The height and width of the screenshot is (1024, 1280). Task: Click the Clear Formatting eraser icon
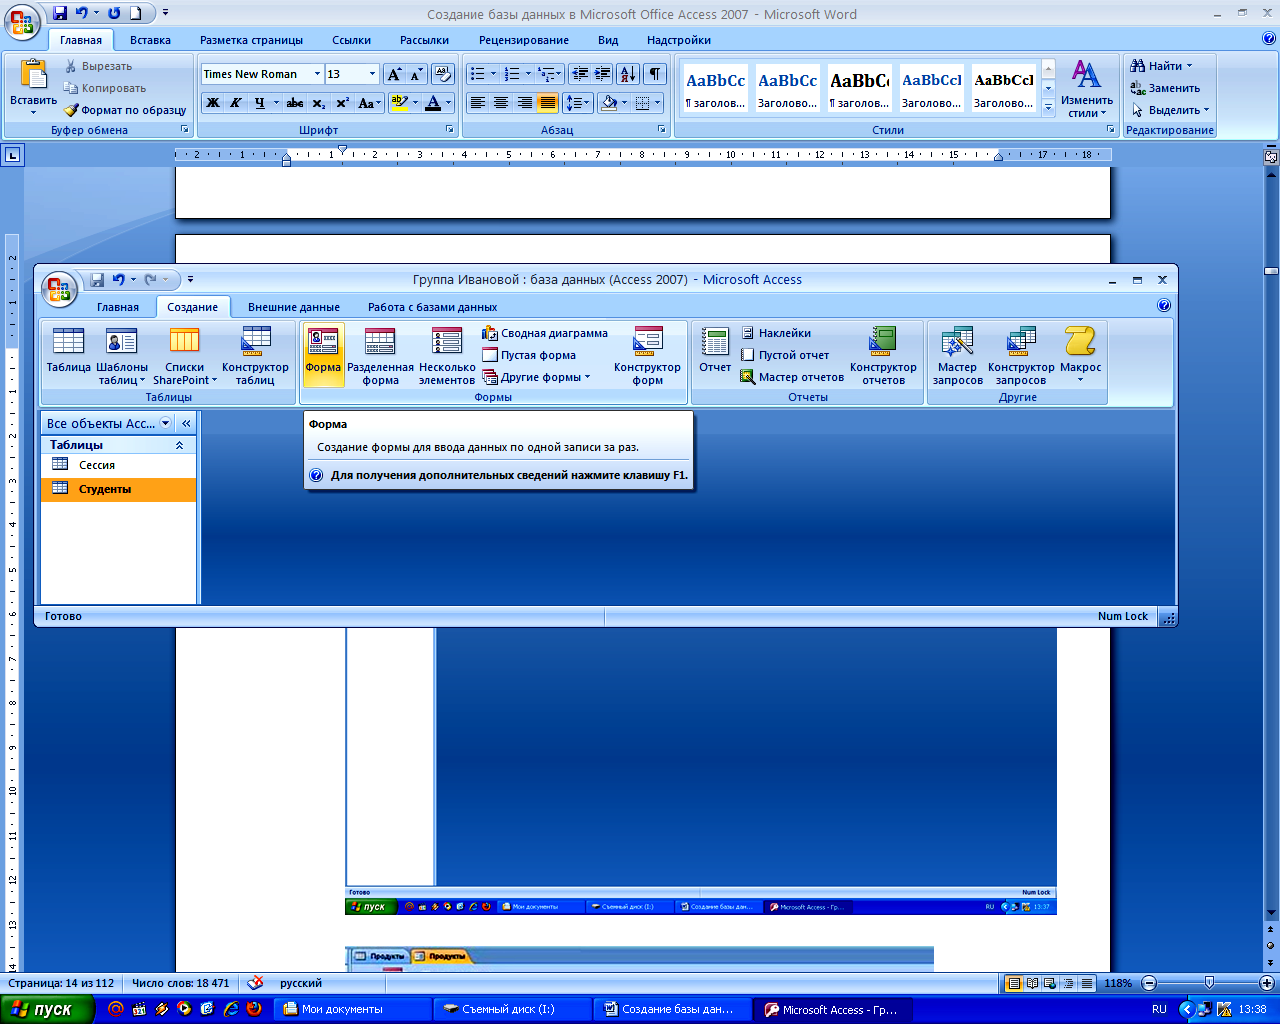tap(444, 74)
